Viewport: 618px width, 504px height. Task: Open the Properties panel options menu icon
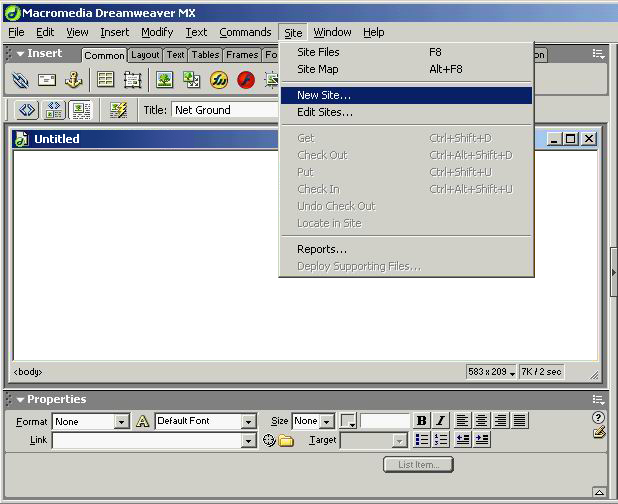(598, 400)
